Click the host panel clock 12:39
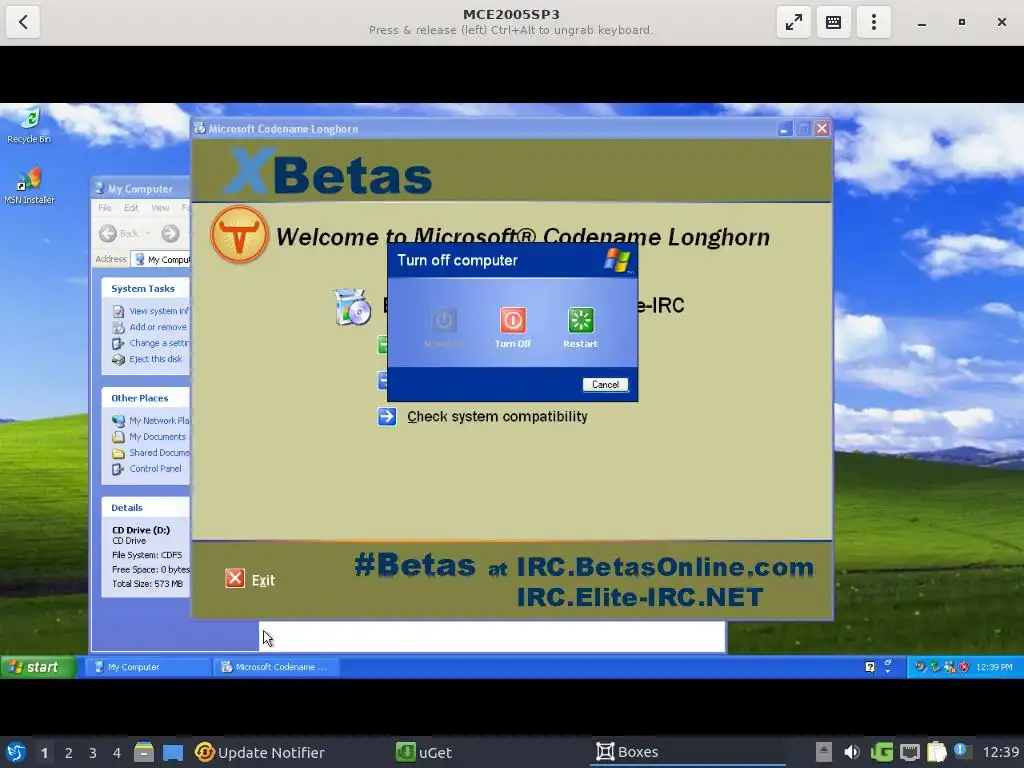 point(1000,752)
